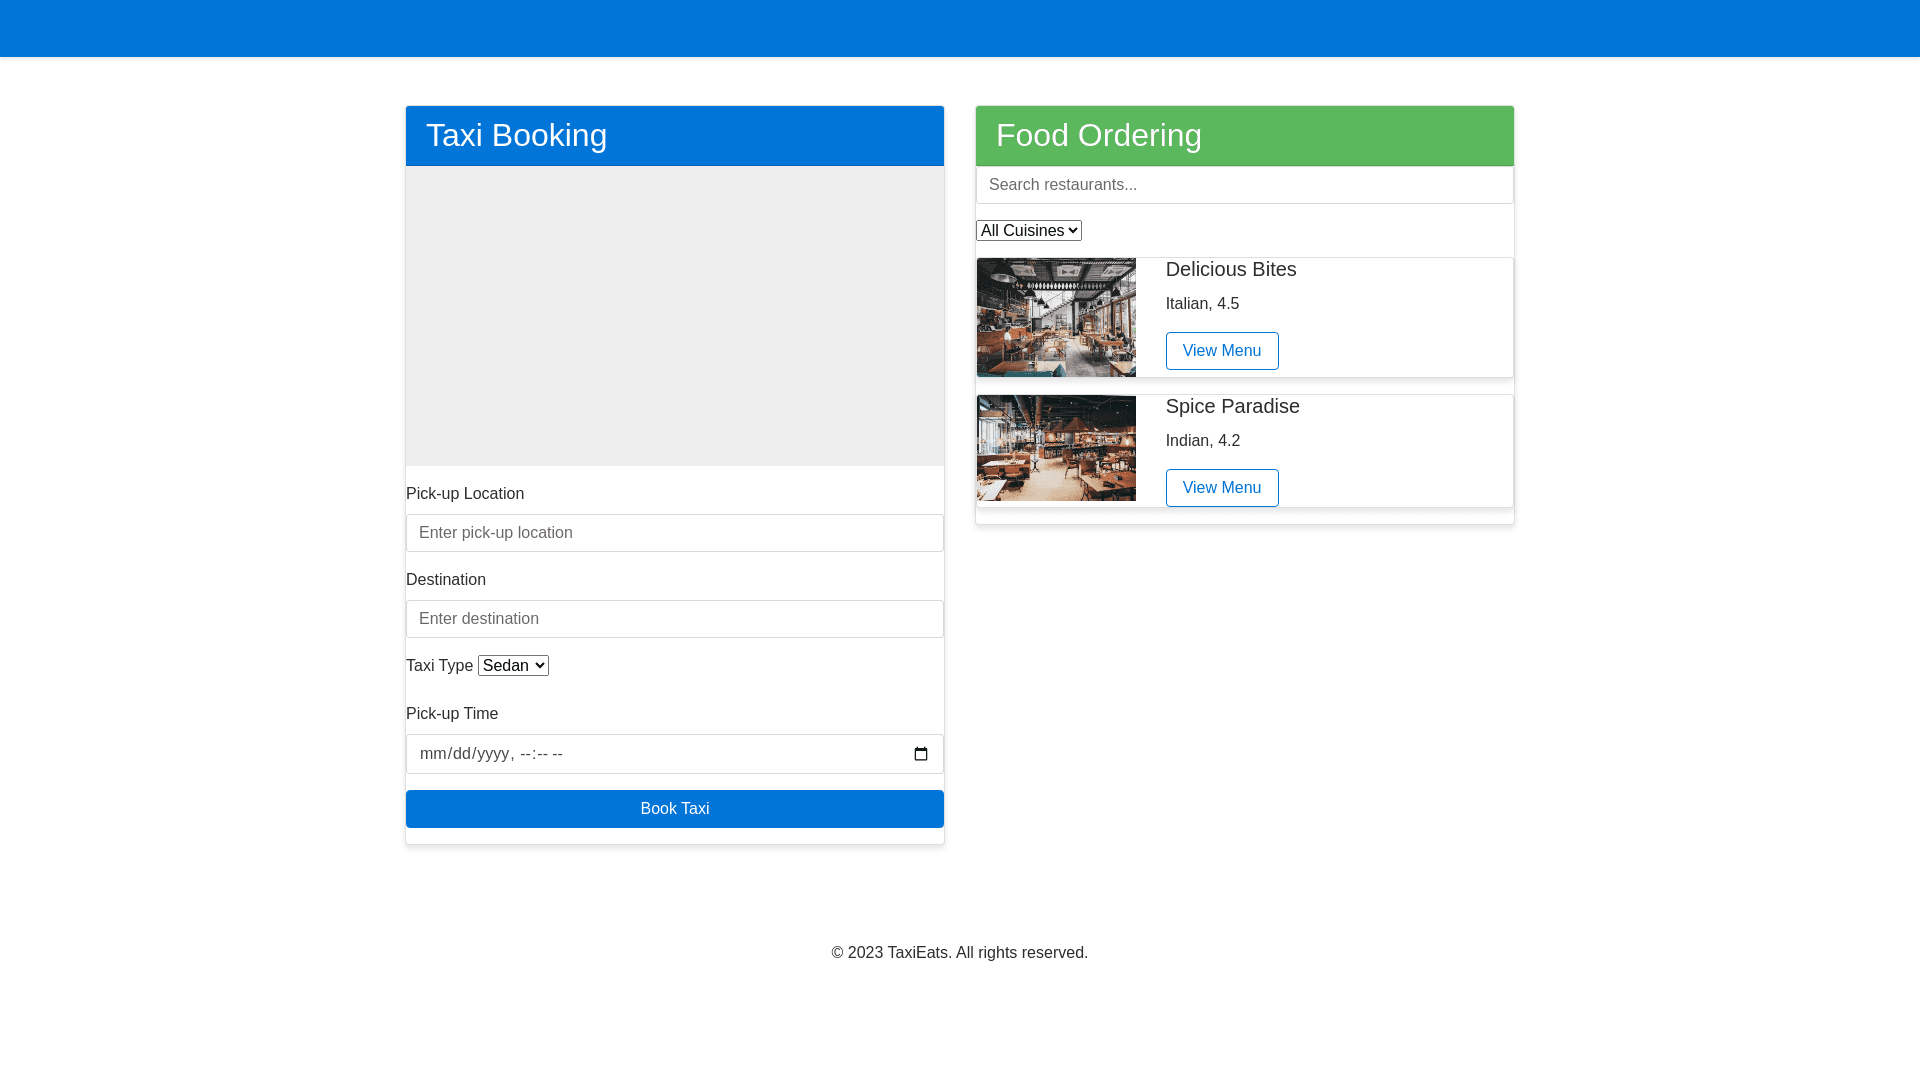Click the date portion of Pick-up Time
This screenshot has height=1080, width=1920.
pyautogui.click(x=464, y=754)
